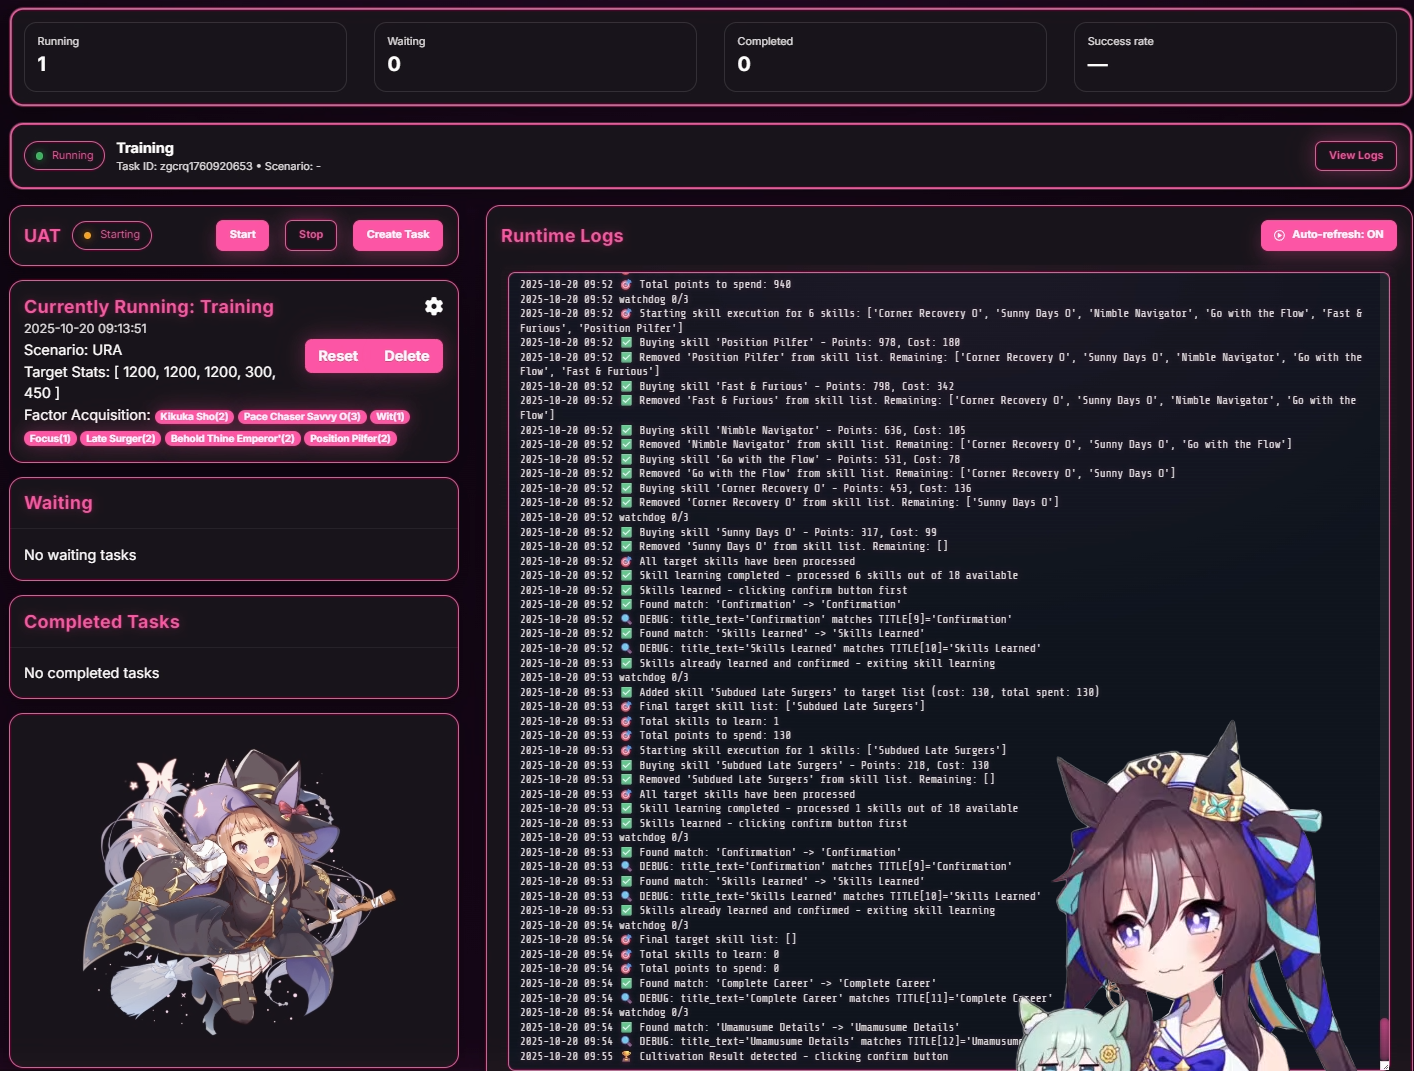
Task: Toggle the Auto-refresh: ON button
Action: [x=1329, y=235]
